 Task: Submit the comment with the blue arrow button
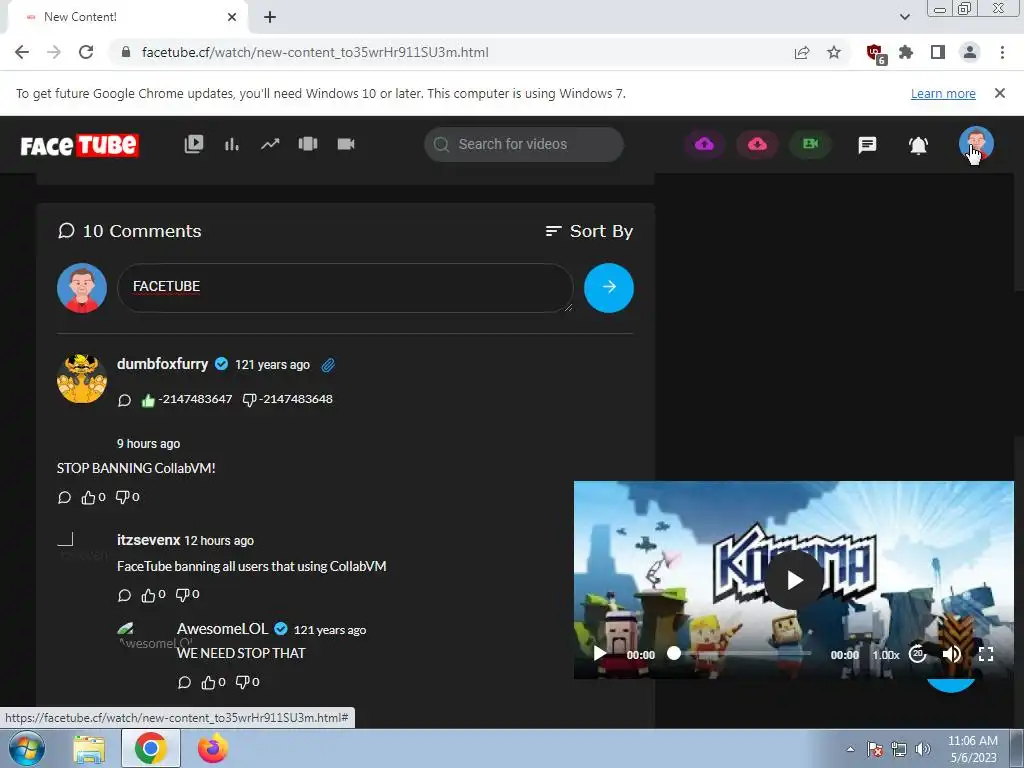(609, 287)
